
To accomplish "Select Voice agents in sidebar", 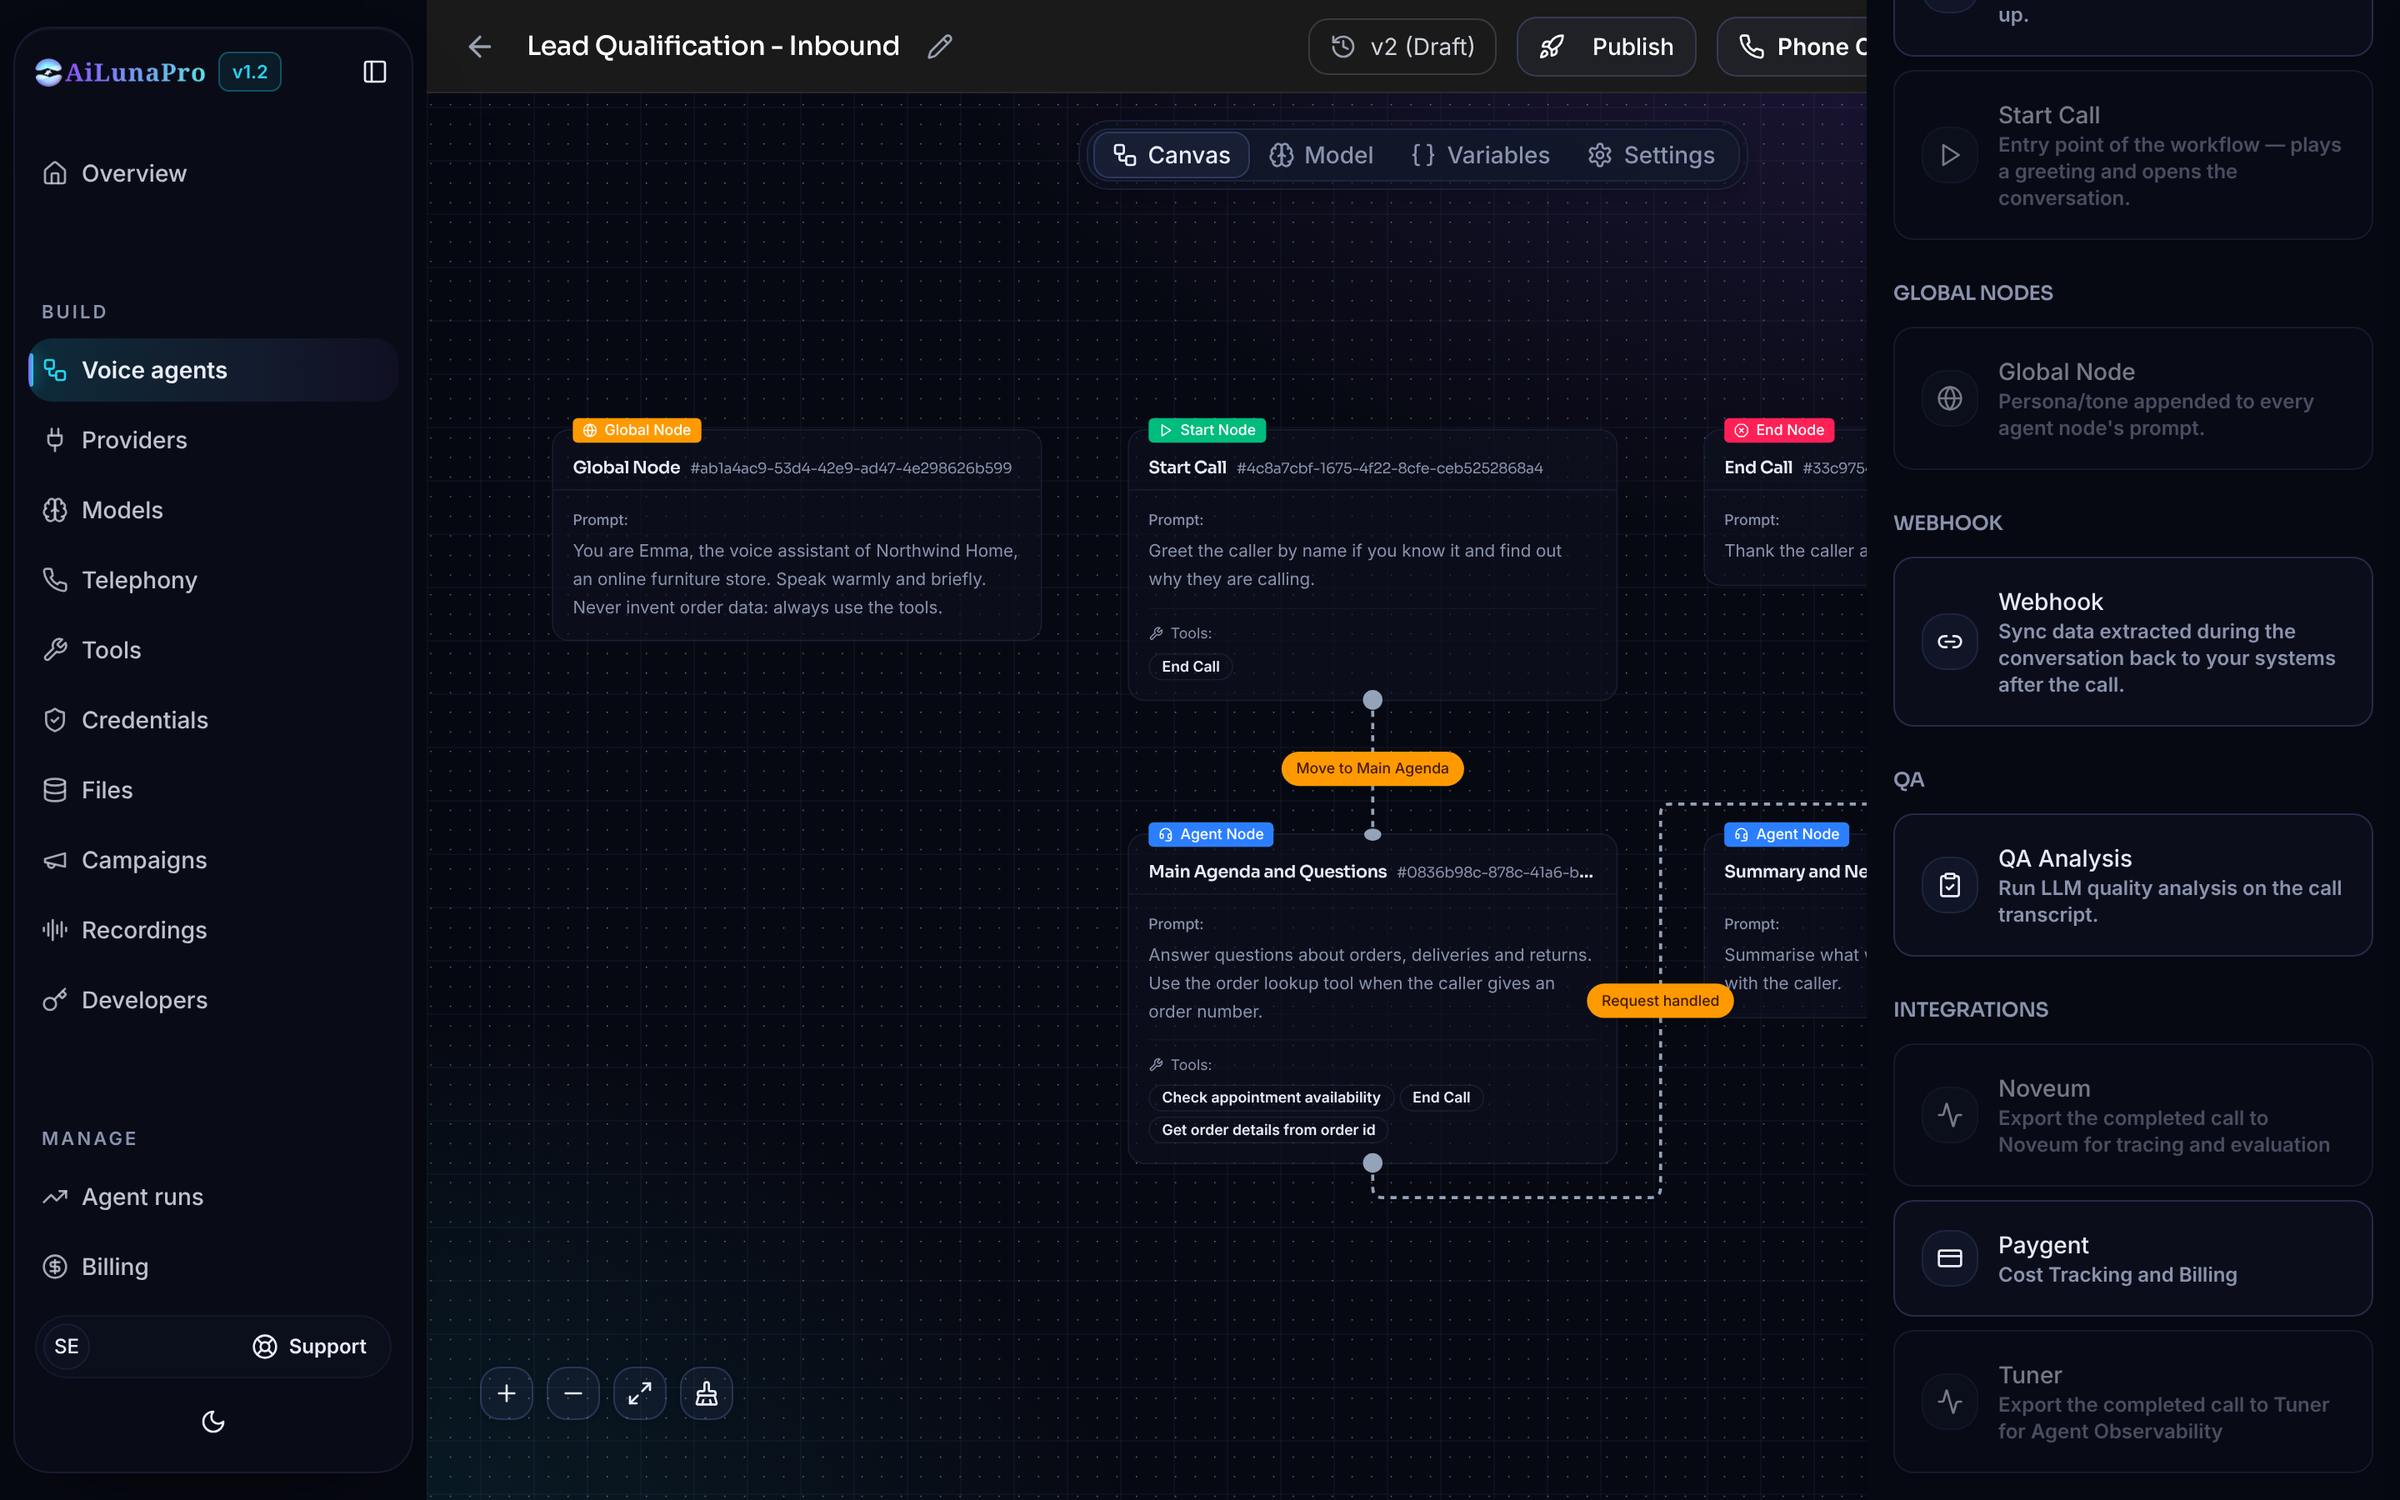I will click(x=213, y=370).
